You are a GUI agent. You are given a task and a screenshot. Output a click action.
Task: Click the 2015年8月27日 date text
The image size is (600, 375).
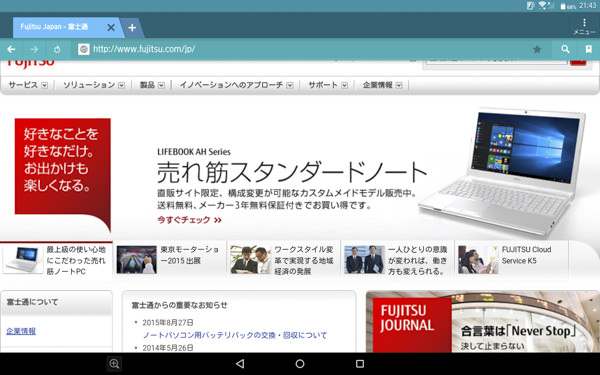(x=168, y=323)
